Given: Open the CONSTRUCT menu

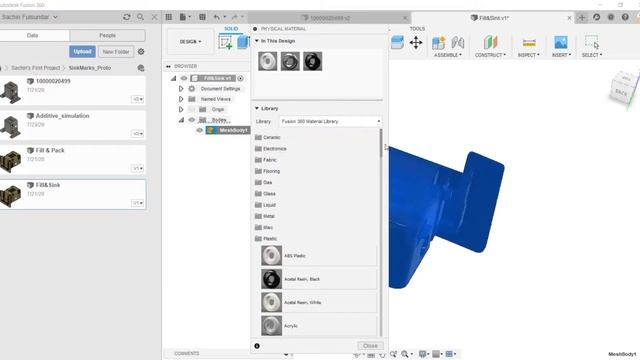Looking at the screenshot, I should pyautogui.click(x=490, y=55).
